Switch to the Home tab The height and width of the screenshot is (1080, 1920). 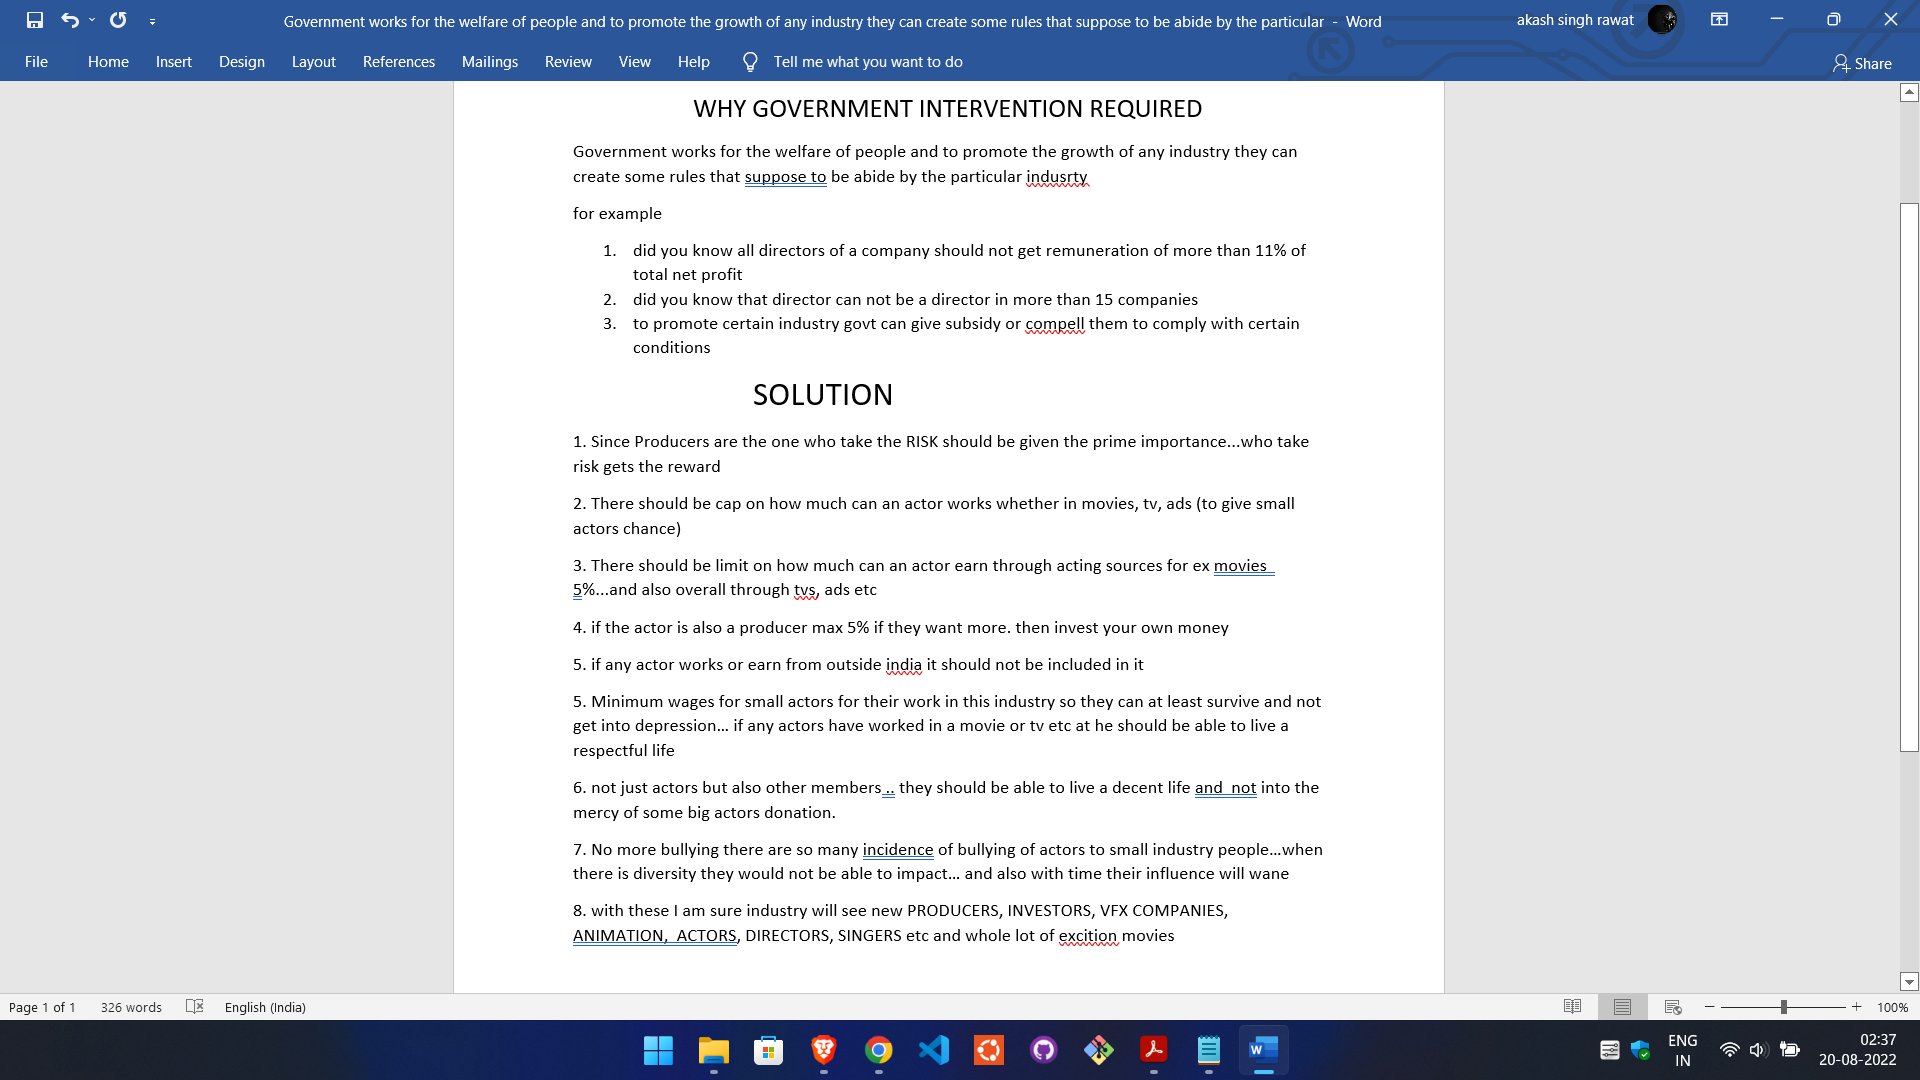coord(108,62)
